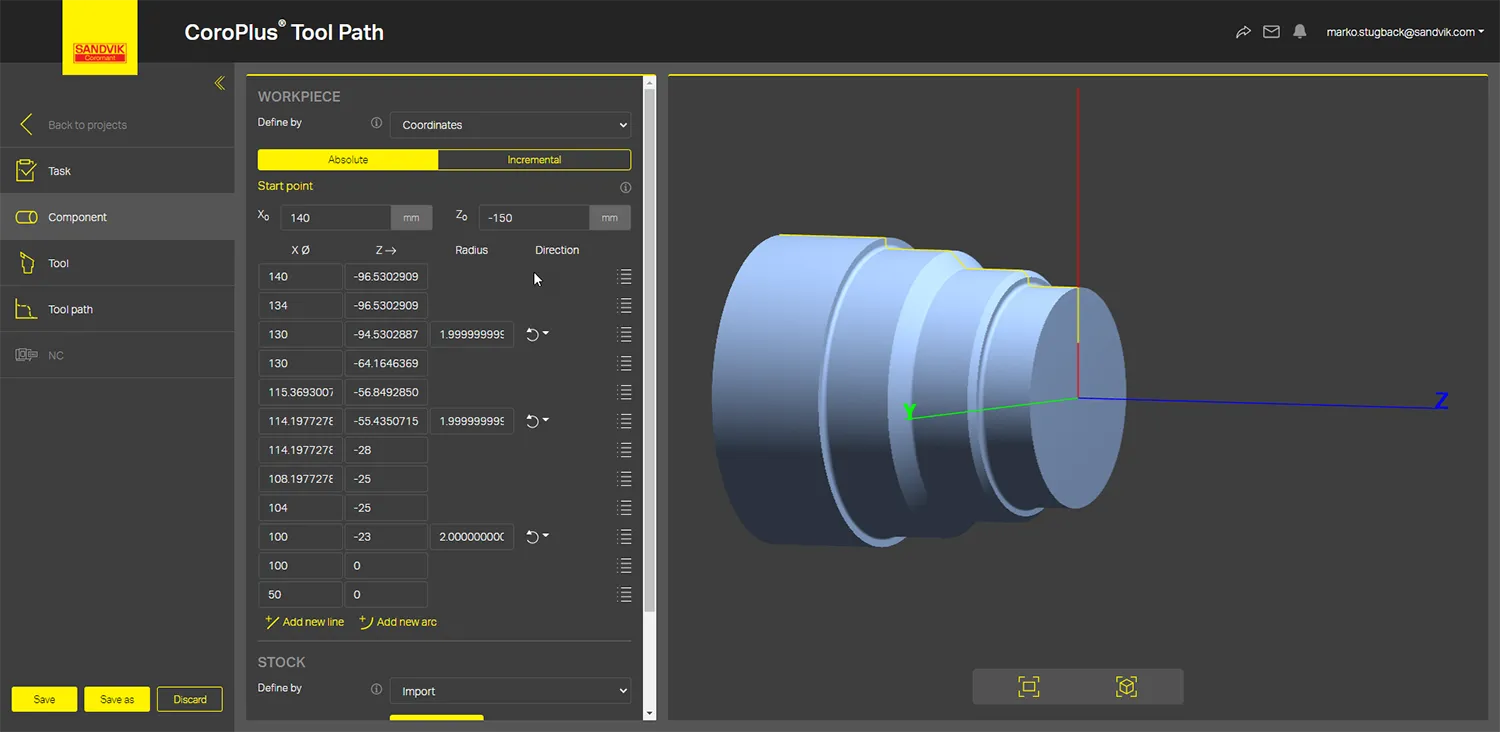Open arc direction dropdown on -23 row

[538, 537]
